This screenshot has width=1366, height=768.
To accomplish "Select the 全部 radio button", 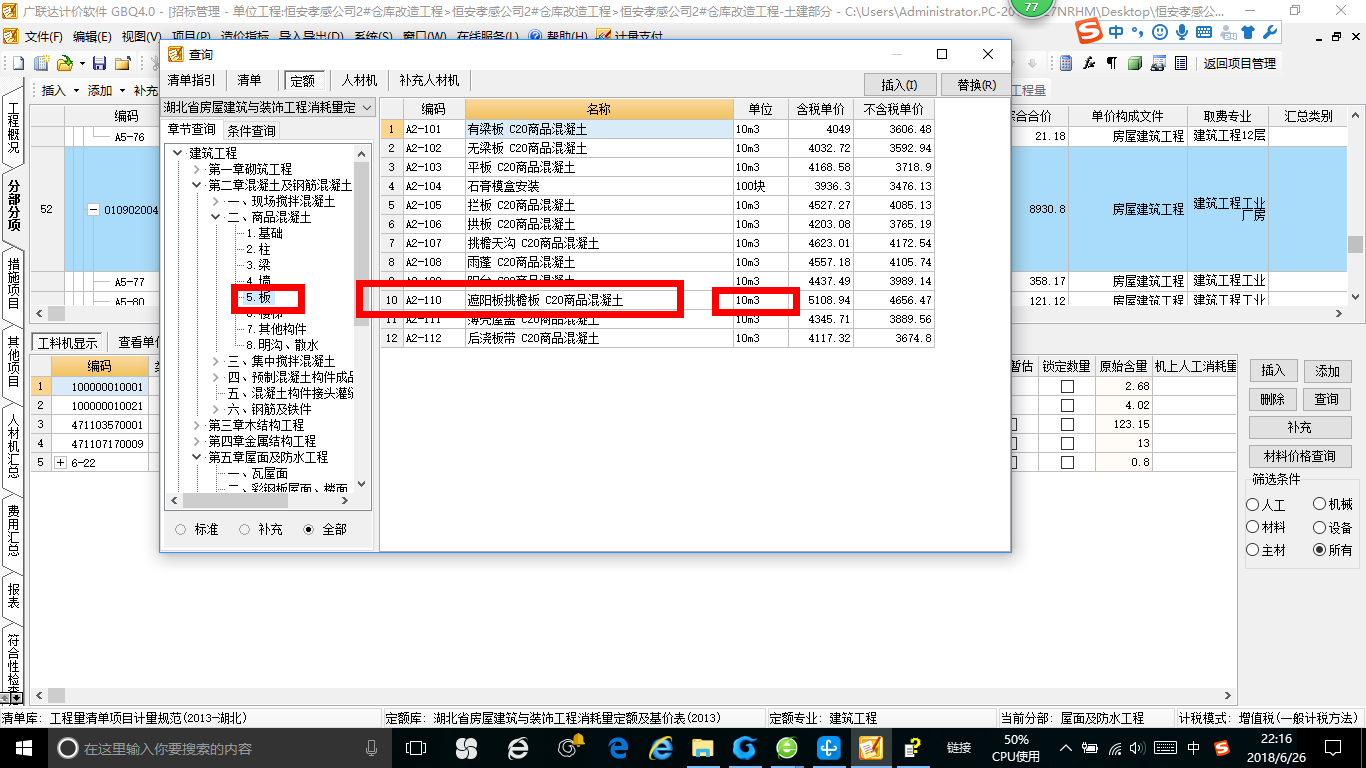I will pyautogui.click(x=308, y=529).
